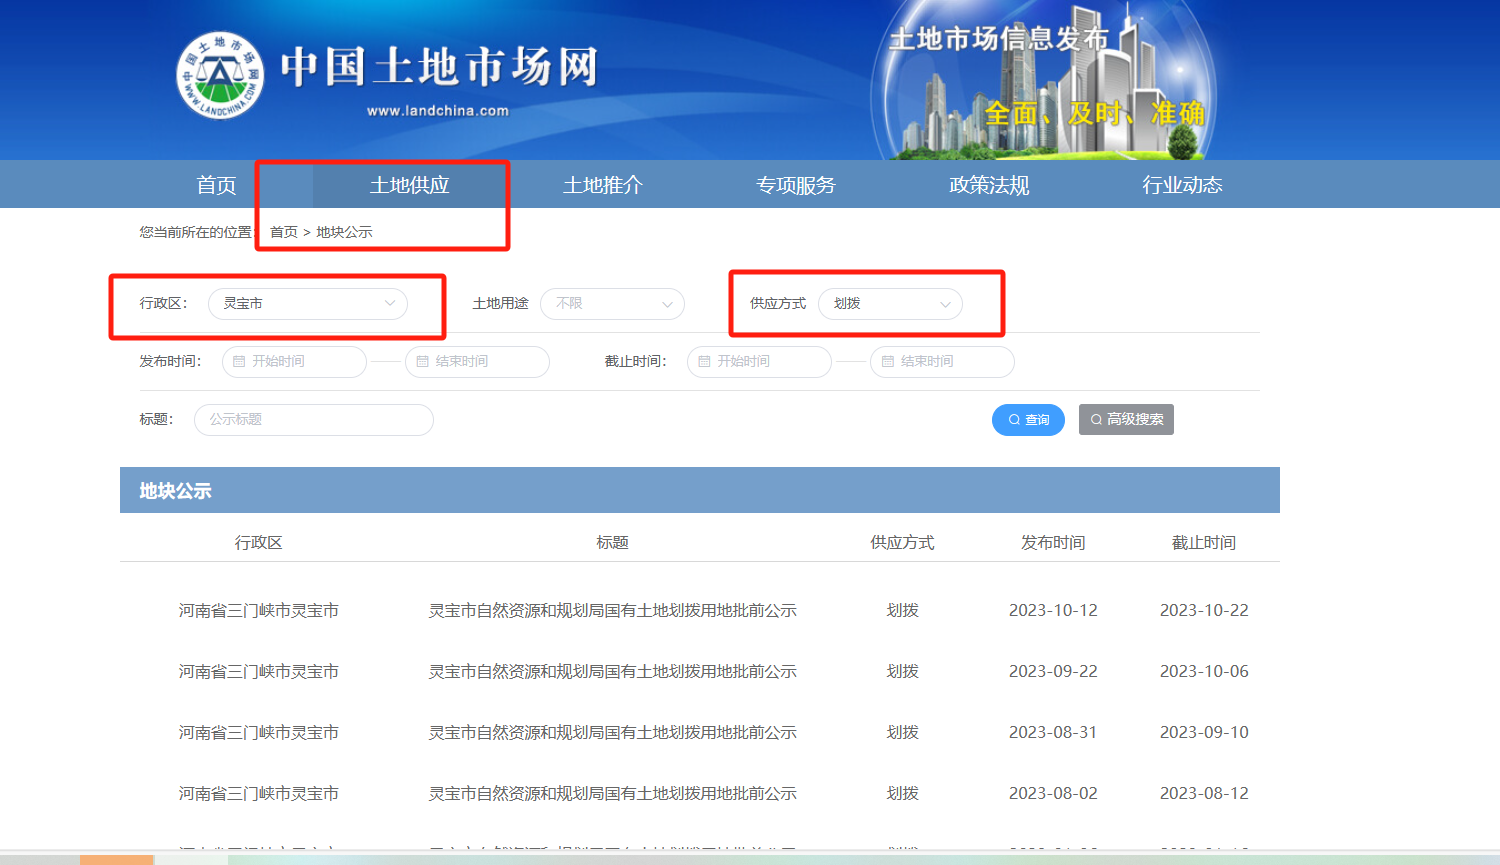Open the 供应方式 dropdown showing 划拨
The width and height of the screenshot is (1500, 865).
click(890, 304)
